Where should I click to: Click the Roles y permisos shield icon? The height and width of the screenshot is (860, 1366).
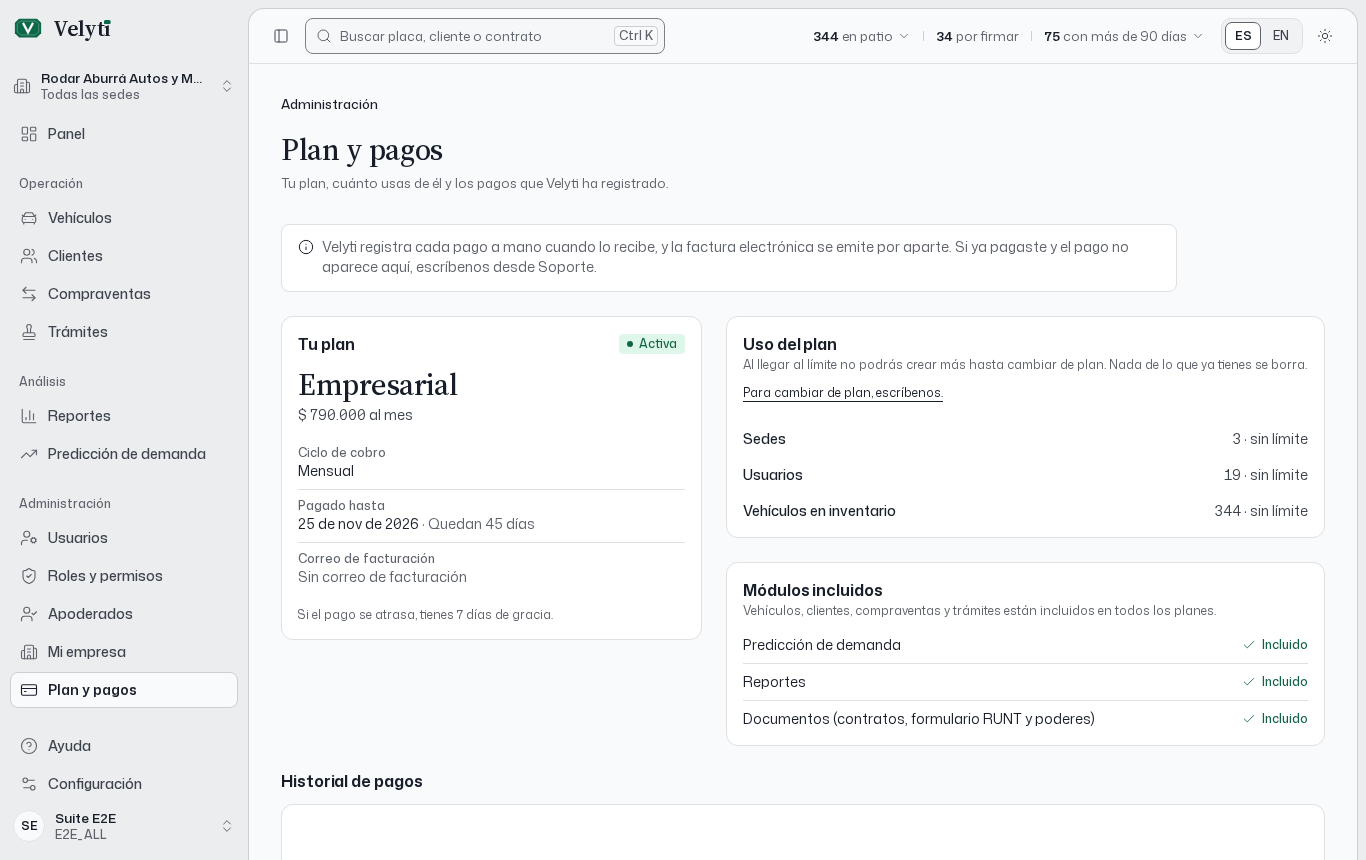(29, 576)
